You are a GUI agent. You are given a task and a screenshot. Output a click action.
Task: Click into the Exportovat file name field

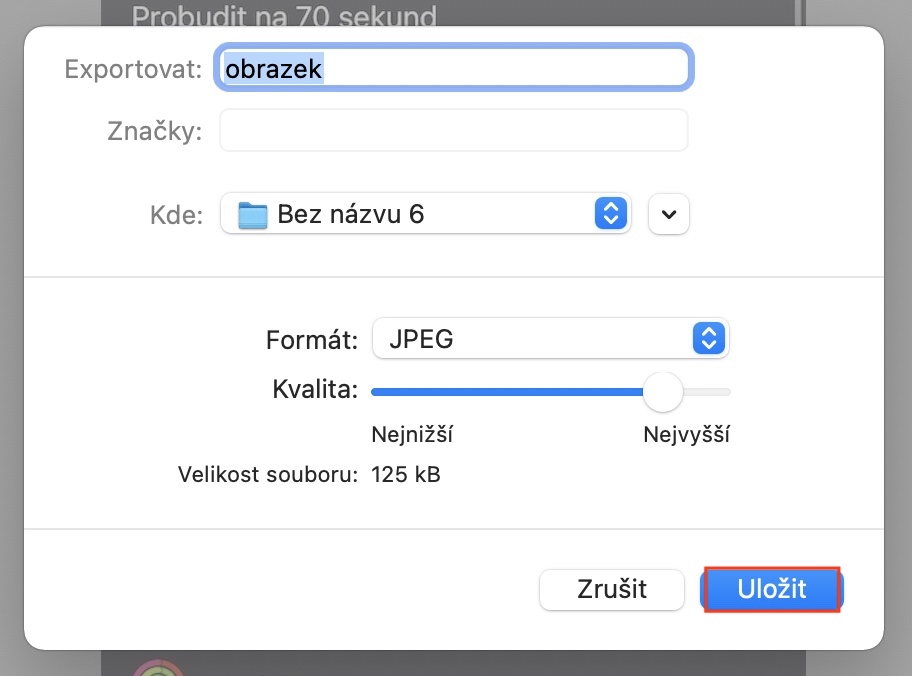[x=454, y=68]
